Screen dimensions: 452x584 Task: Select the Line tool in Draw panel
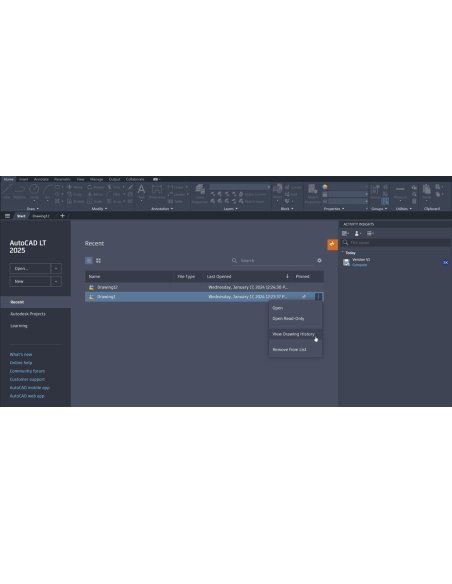click(7, 191)
